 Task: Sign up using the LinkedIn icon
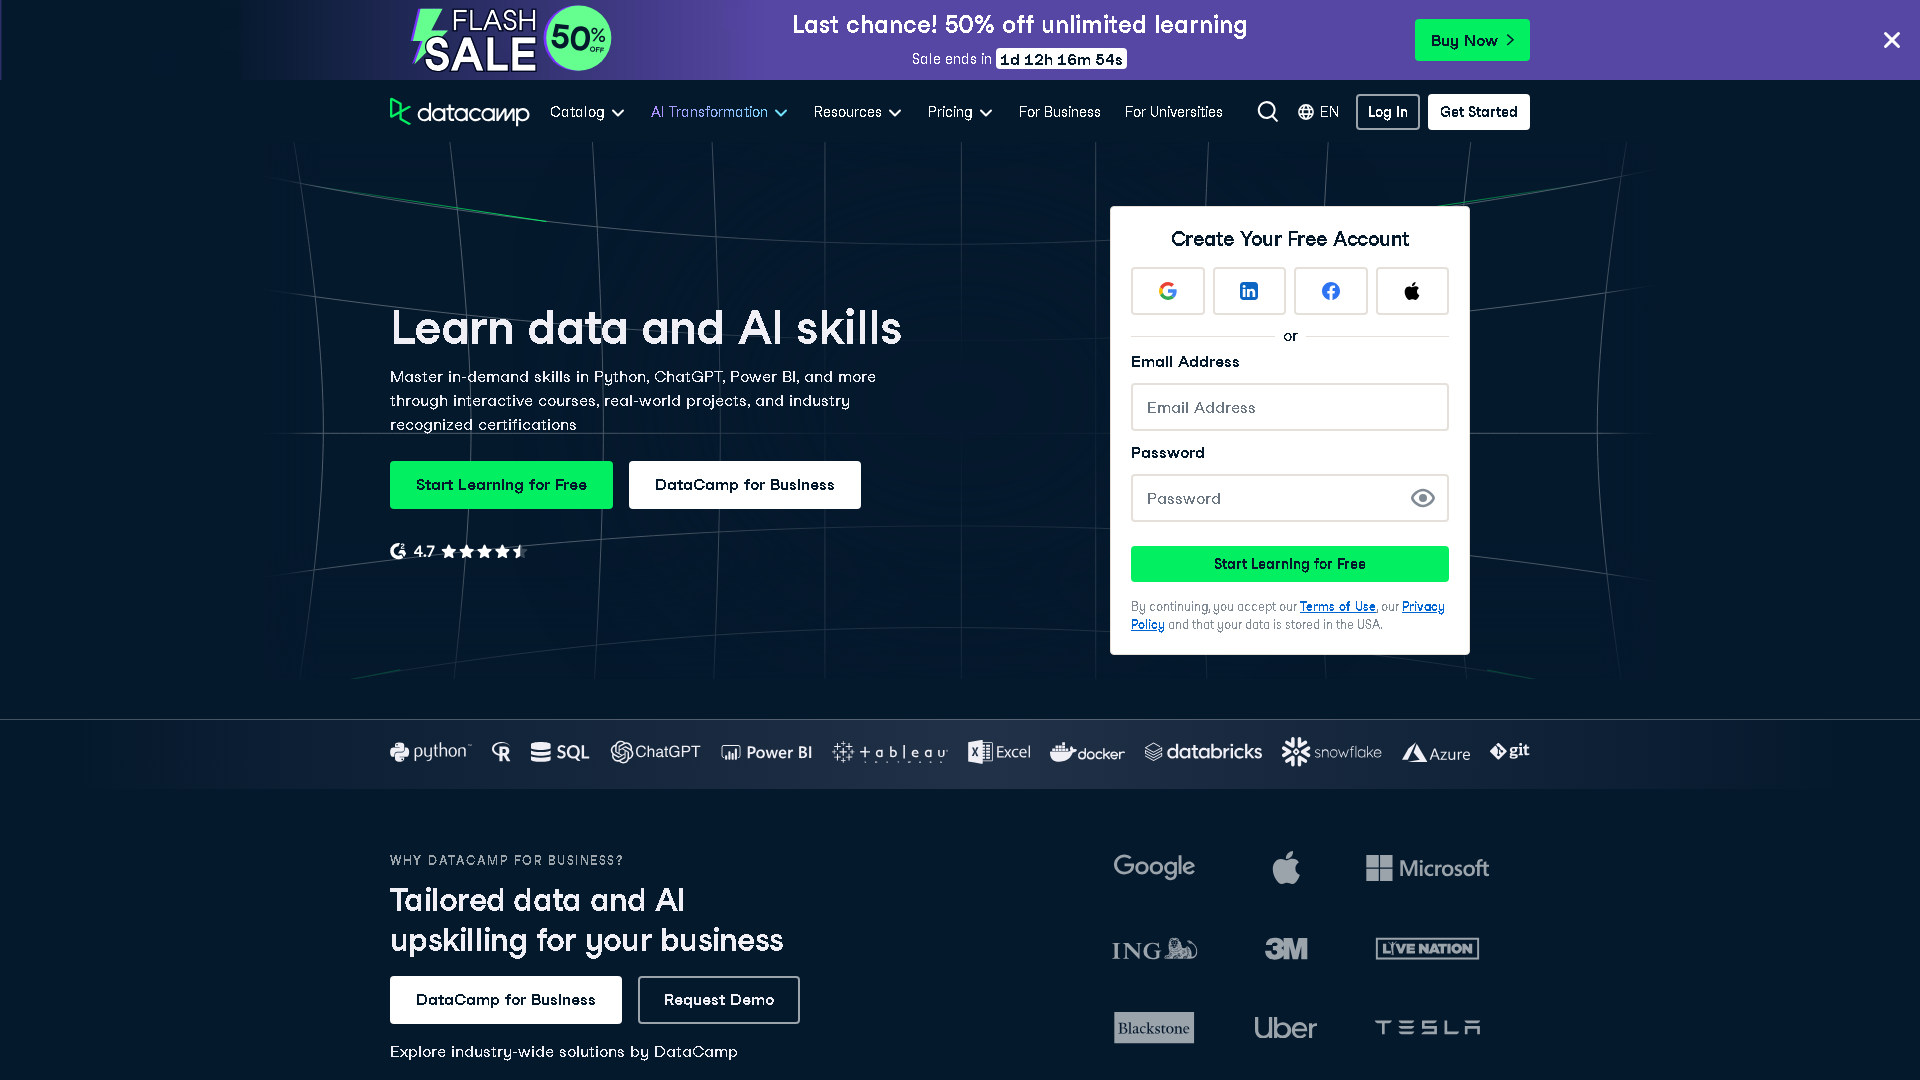click(x=1249, y=291)
